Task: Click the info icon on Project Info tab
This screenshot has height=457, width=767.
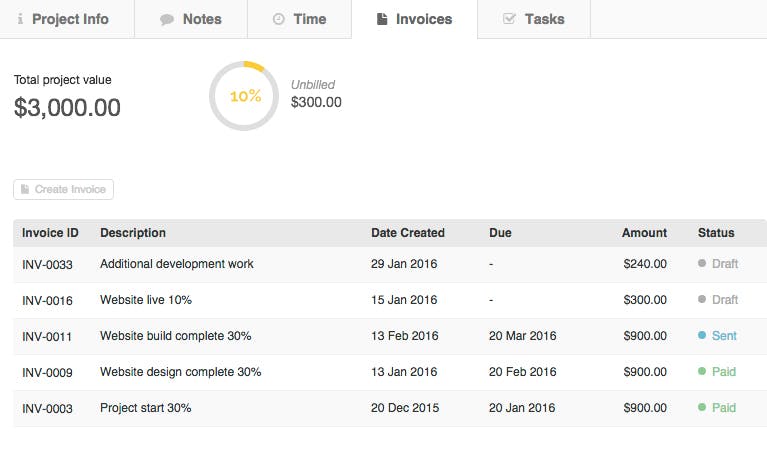Action: [20, 19]
